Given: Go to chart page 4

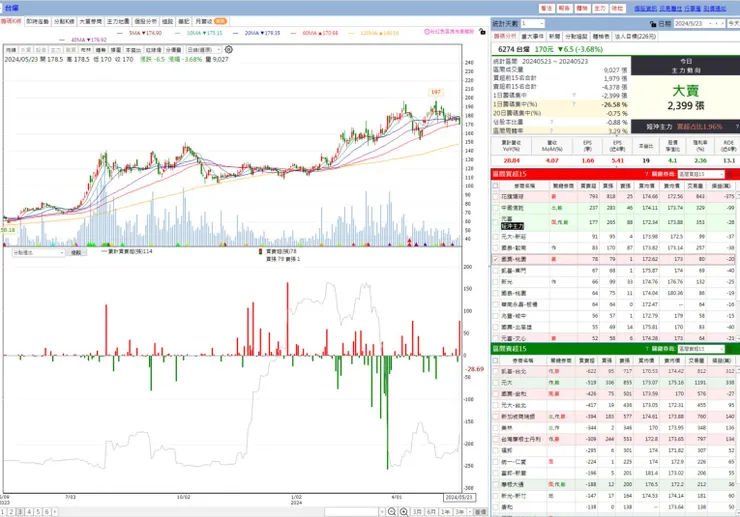Looking at the screenshot, I should coord(29,512).
